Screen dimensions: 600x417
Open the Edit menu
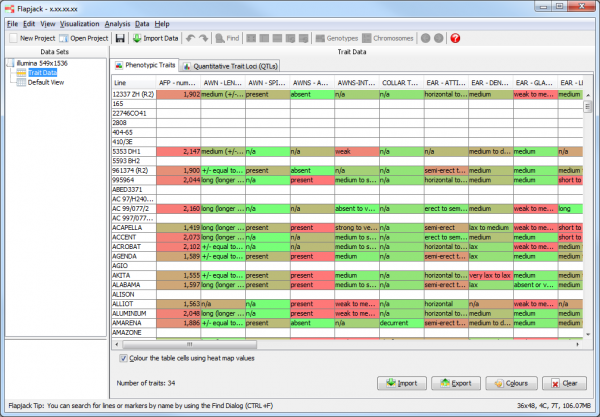coord(29,24)
